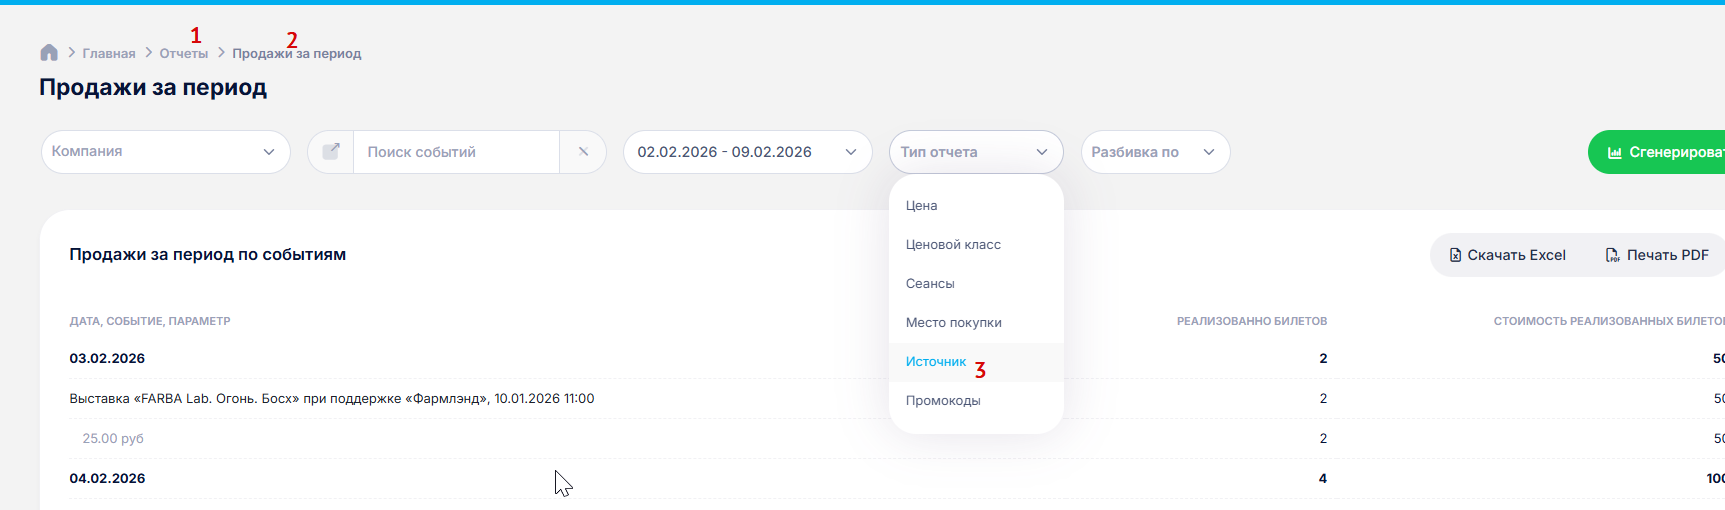This screenshot has width=1725, height=510.
Task: Click the home icon in breadcrumbs
Action: tap(49, 53)
